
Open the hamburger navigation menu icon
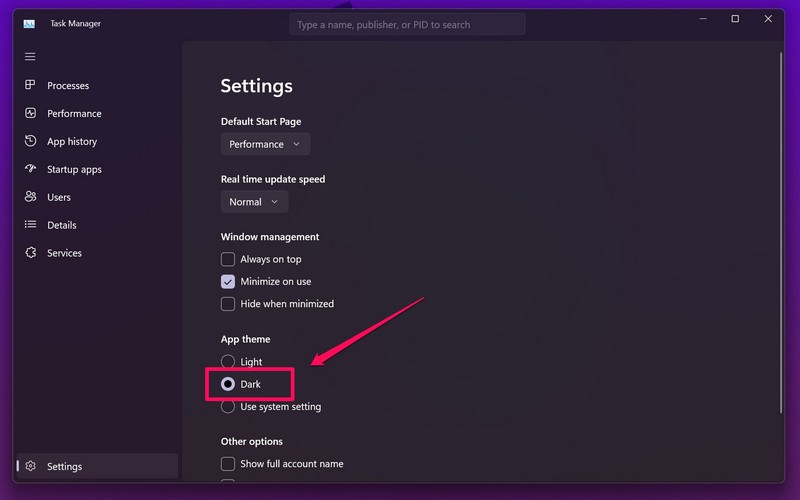coord(30,57)
